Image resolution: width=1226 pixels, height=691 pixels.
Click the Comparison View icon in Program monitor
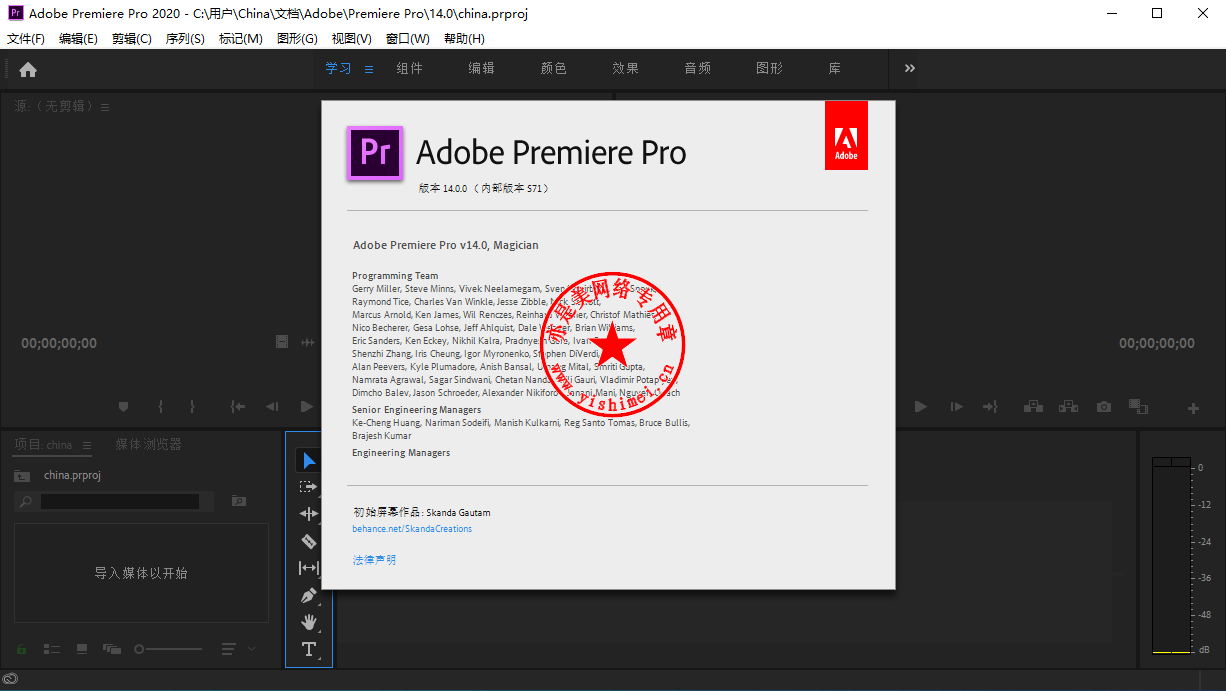pyautogui.click(x=1137, y=407)
